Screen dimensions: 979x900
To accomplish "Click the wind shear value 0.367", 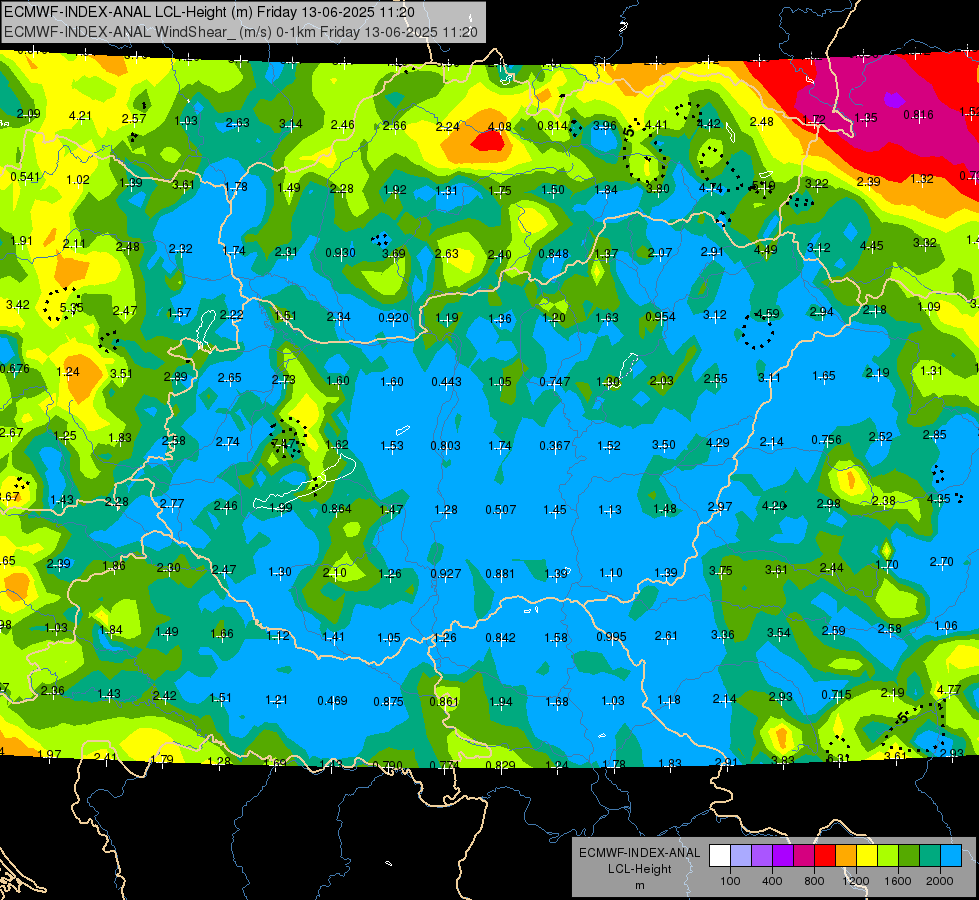I will (x=554, y=445).
